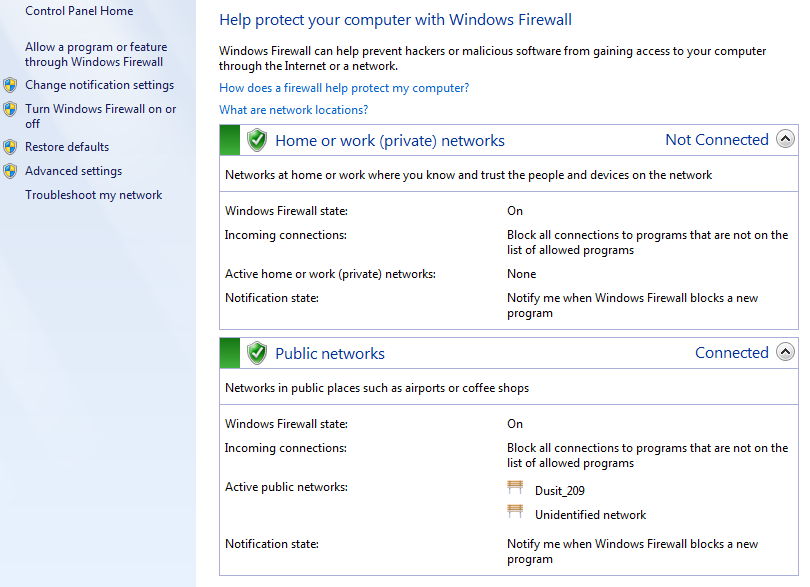Open What are network locations help link
Image resolution: width=810 pixels, height=587 pixels.
(x=293, y=110)
